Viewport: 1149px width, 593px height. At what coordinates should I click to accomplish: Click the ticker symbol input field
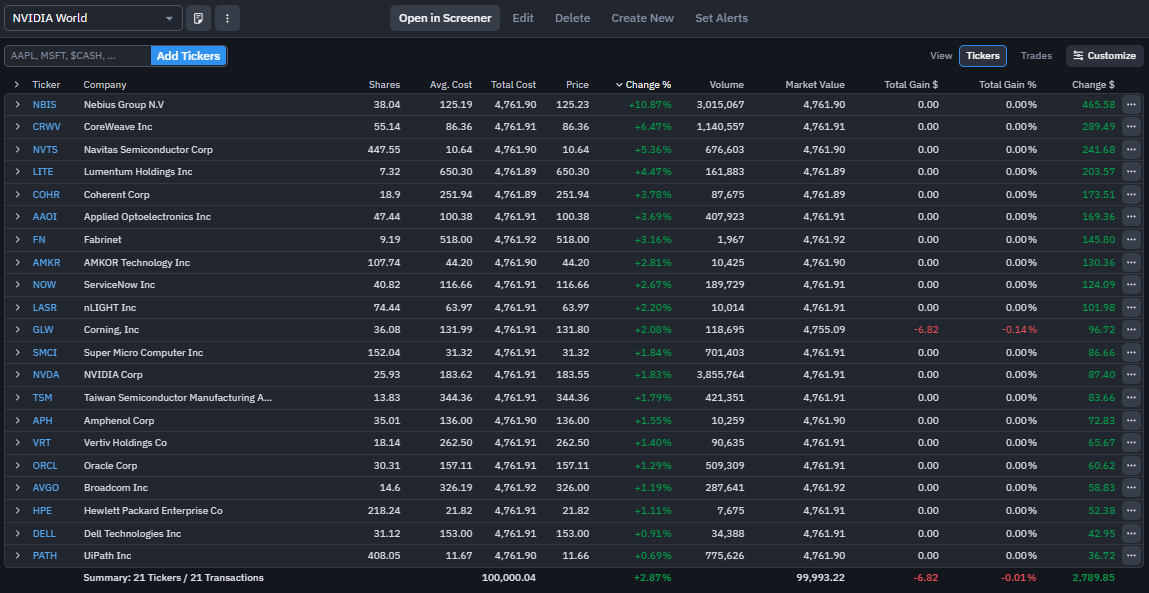click(x=78, y=56)
